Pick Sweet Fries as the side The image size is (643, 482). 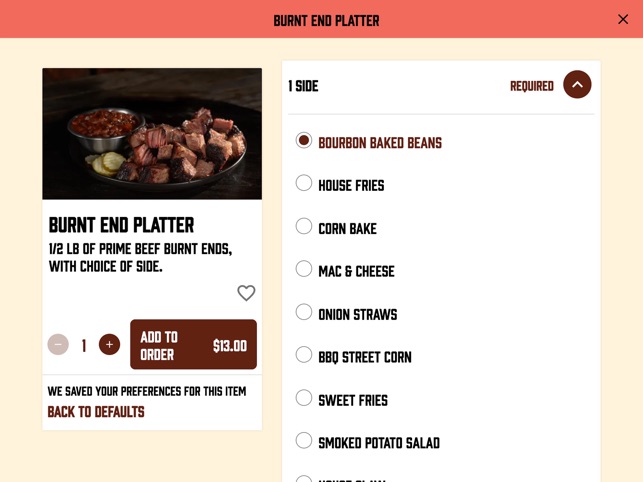pyautogui.click(x=304, y=397)
